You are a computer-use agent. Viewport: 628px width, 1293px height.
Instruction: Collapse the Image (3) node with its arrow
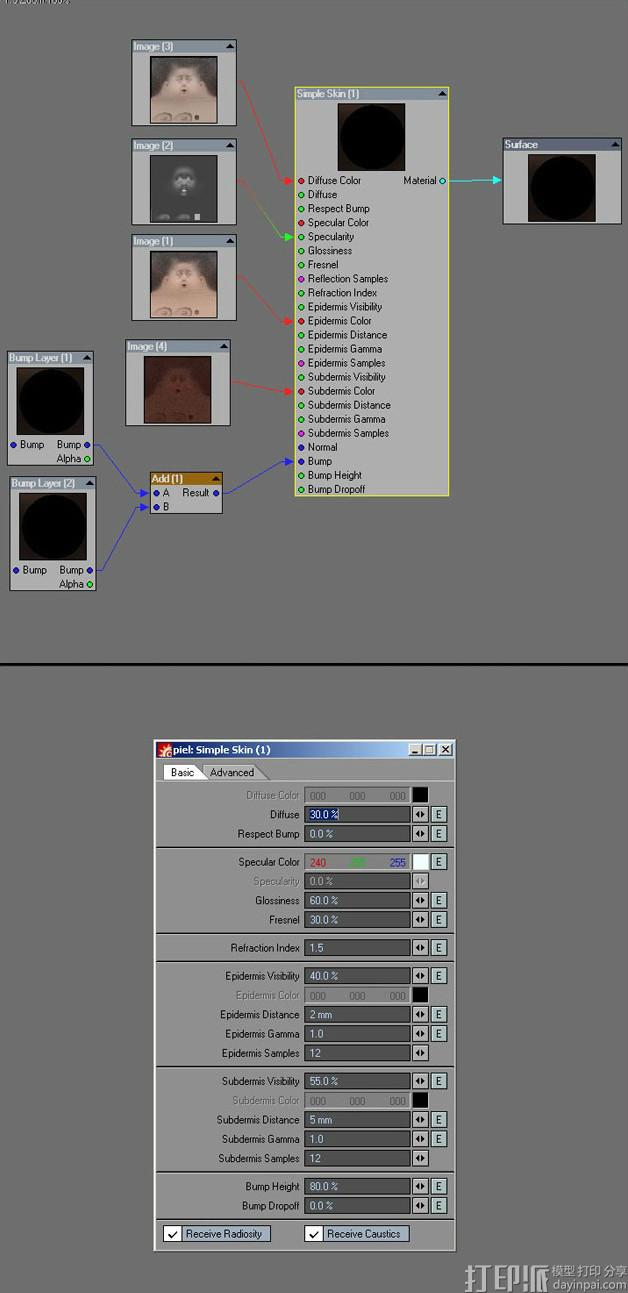(x=229, y=46)
